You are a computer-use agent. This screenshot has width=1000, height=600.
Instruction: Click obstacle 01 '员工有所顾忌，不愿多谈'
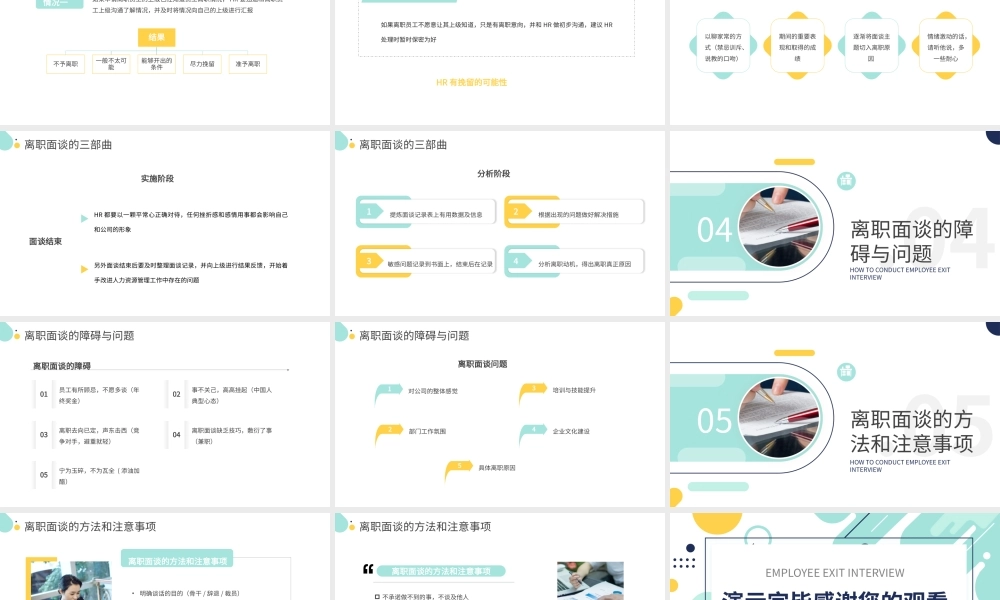click(99, 395)
